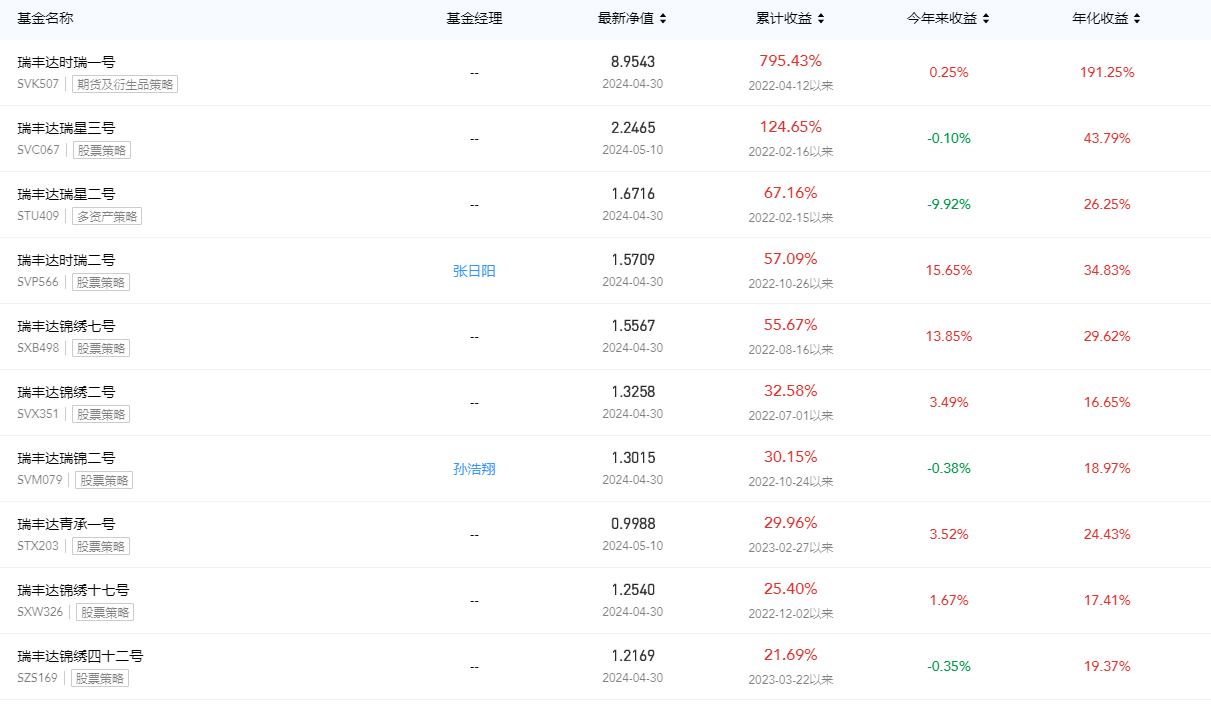Click annualized return 34.83%

(x=1107, y=270)
